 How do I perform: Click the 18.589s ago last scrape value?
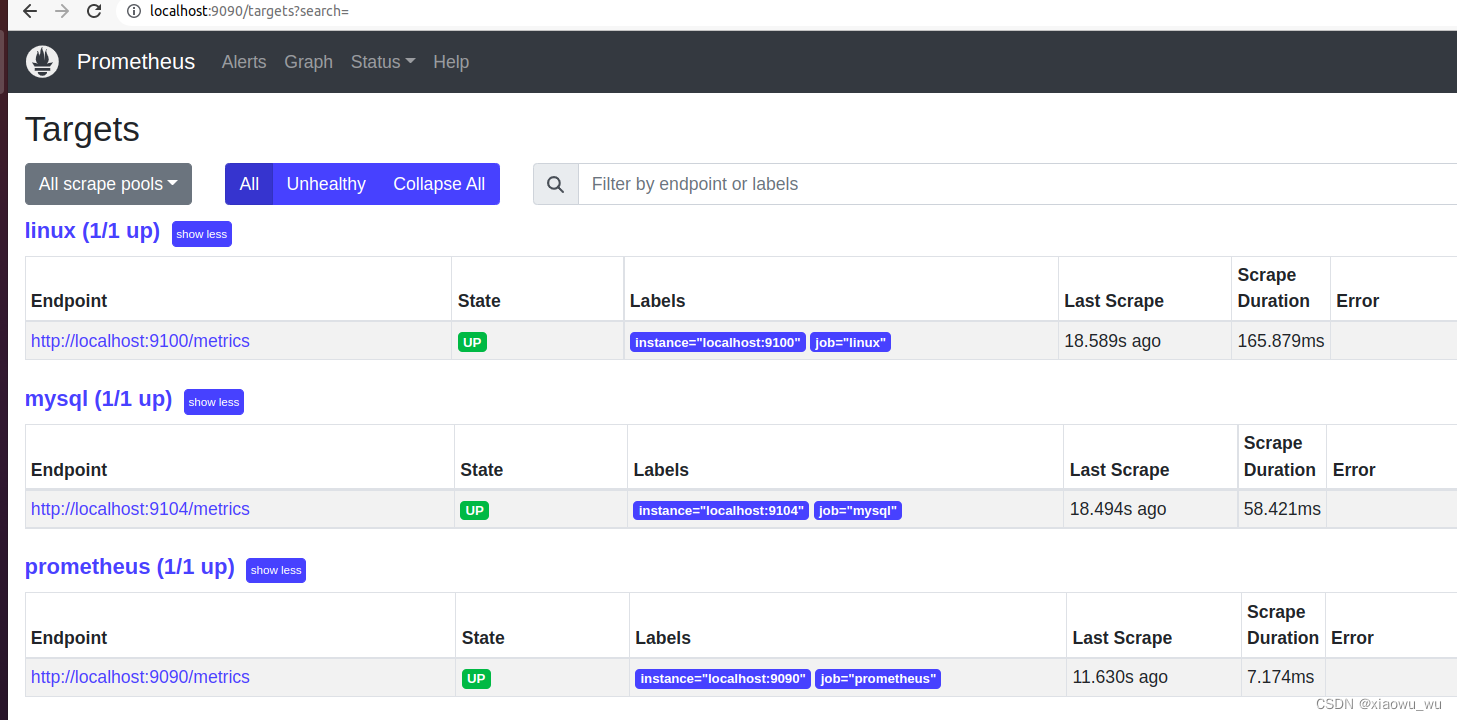point(1112,341)
